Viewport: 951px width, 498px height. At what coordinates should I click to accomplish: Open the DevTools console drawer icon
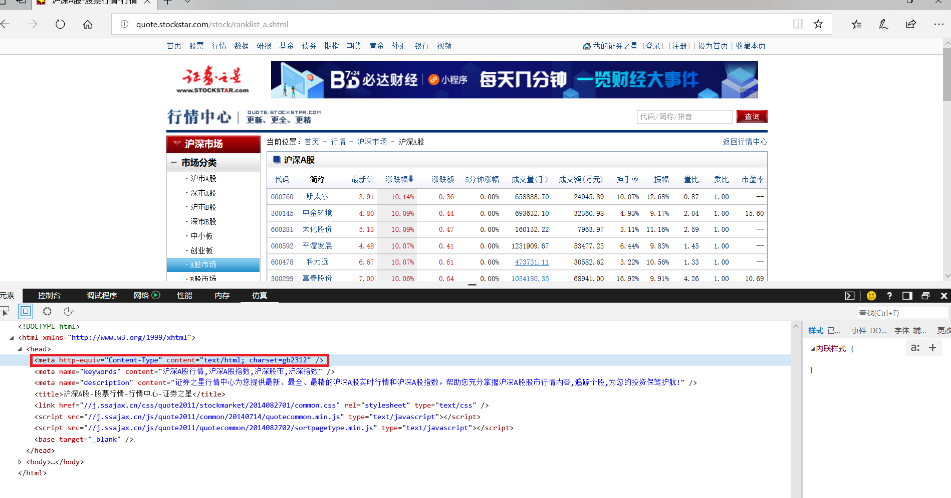tap(850, 295)
